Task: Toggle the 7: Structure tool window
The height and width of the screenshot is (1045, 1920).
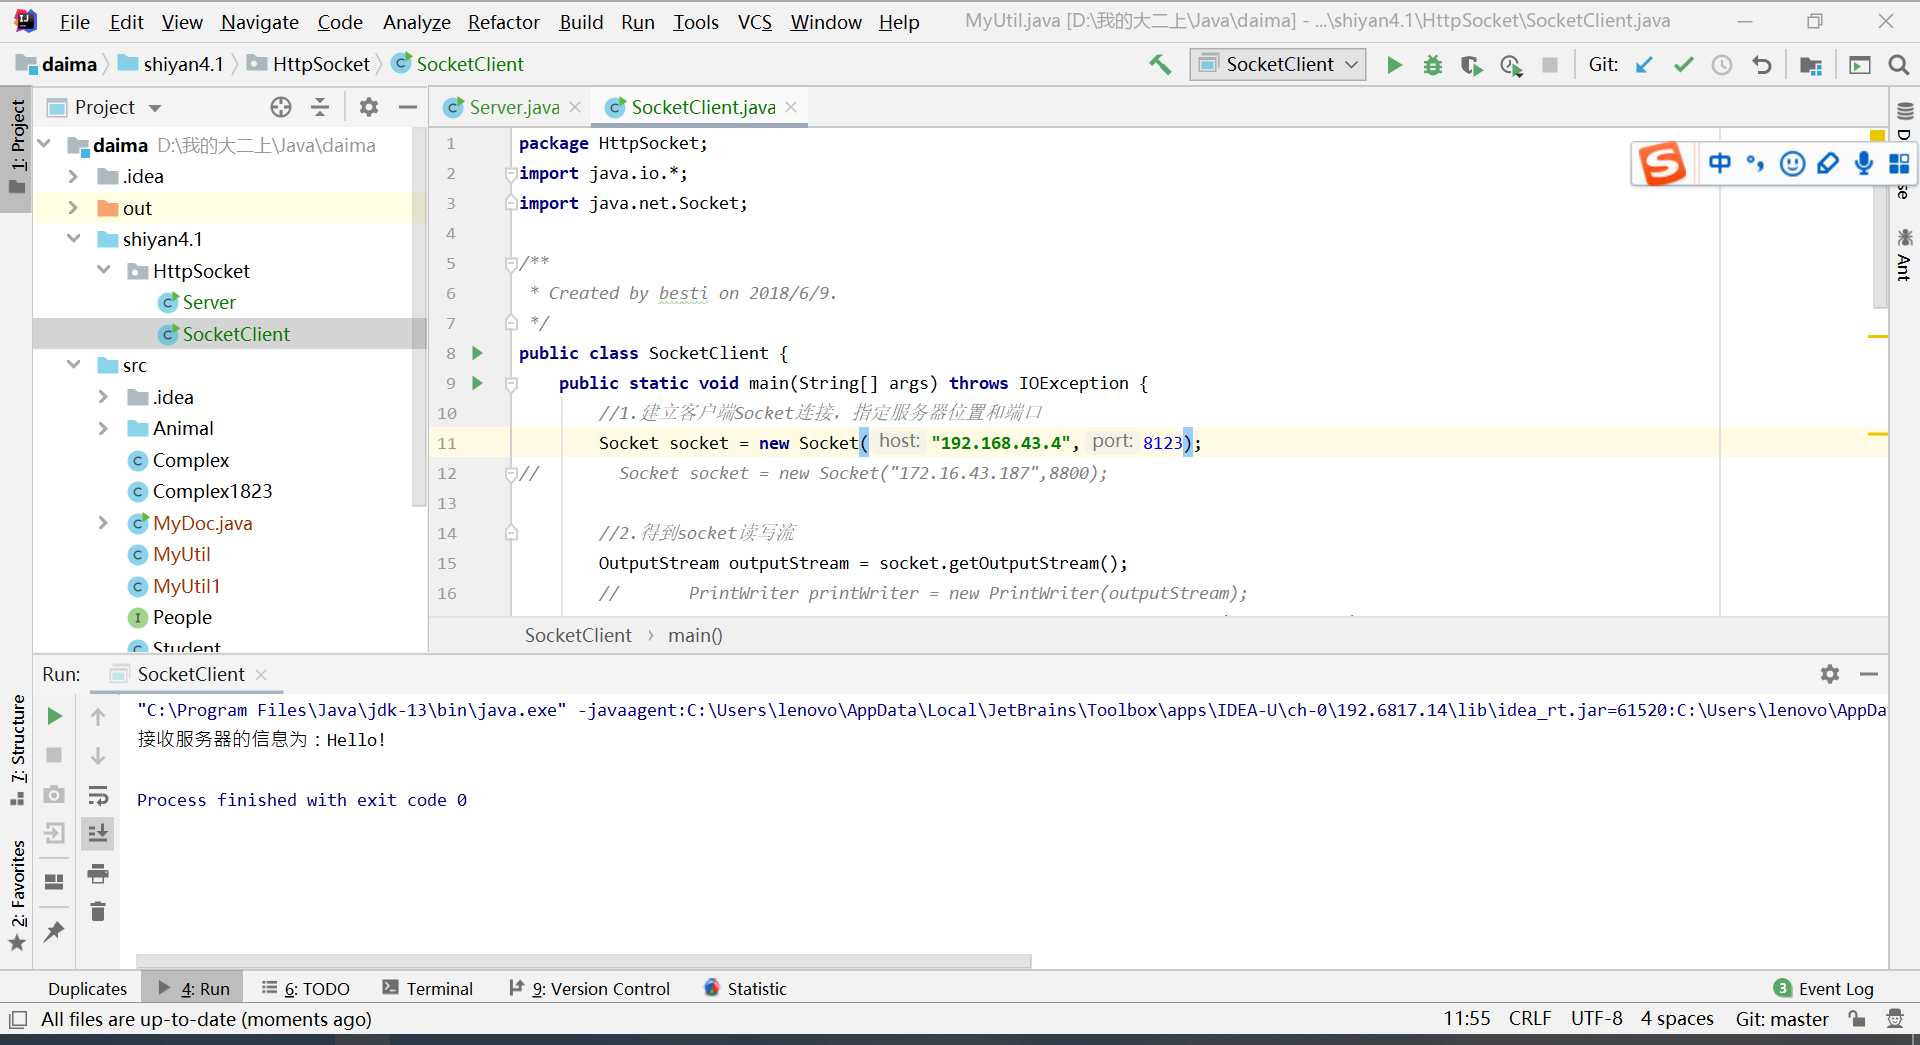Action: (17, 749)
